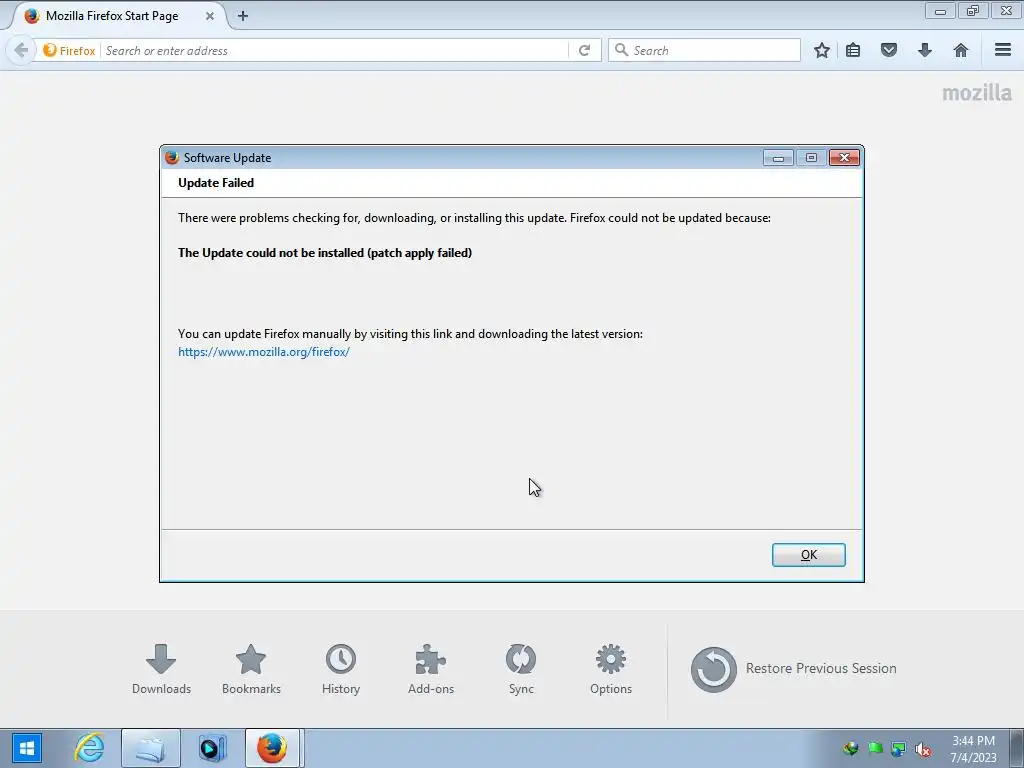Click Restore Previous Session button
The height and width of the screenshot is (768, 1024).
[x=793, y=669]
